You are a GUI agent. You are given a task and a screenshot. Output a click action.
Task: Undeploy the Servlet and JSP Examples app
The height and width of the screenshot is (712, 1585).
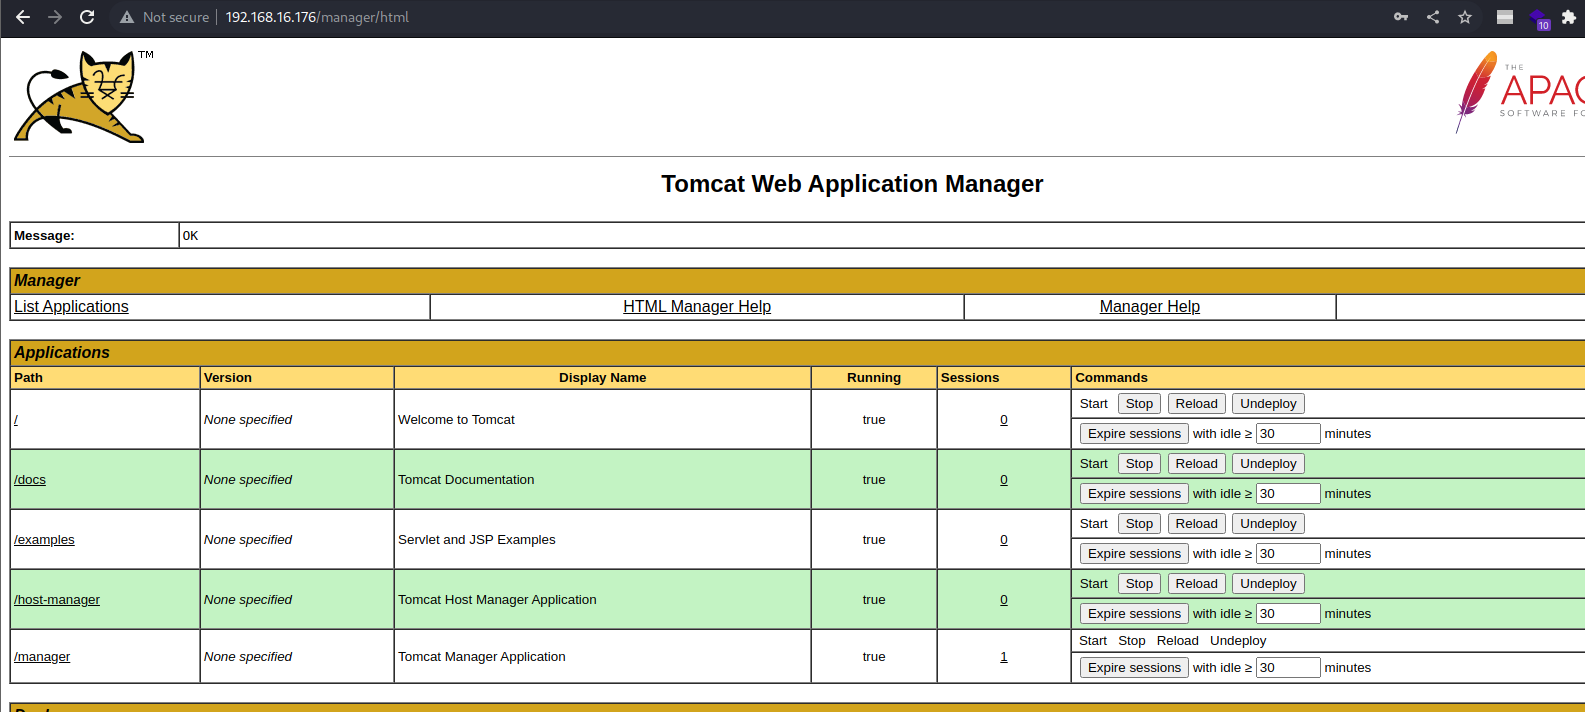tap(1268, 524)
